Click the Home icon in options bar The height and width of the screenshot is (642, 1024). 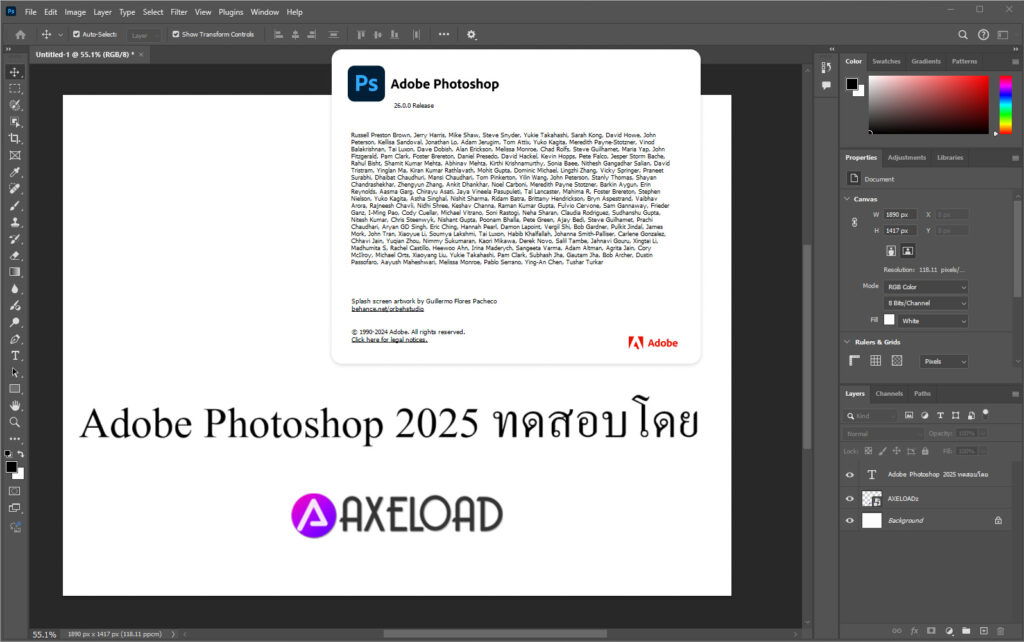coord(20,35)
